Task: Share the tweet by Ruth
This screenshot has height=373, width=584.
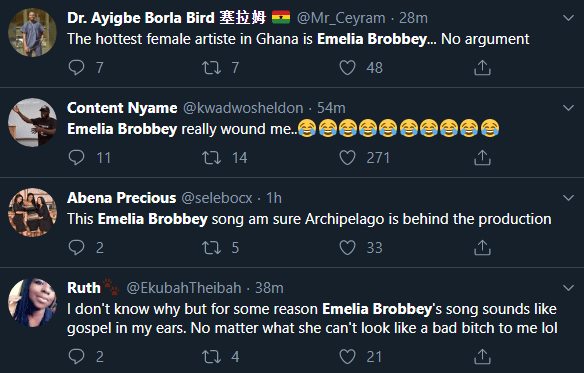Action: coord(482,356)
